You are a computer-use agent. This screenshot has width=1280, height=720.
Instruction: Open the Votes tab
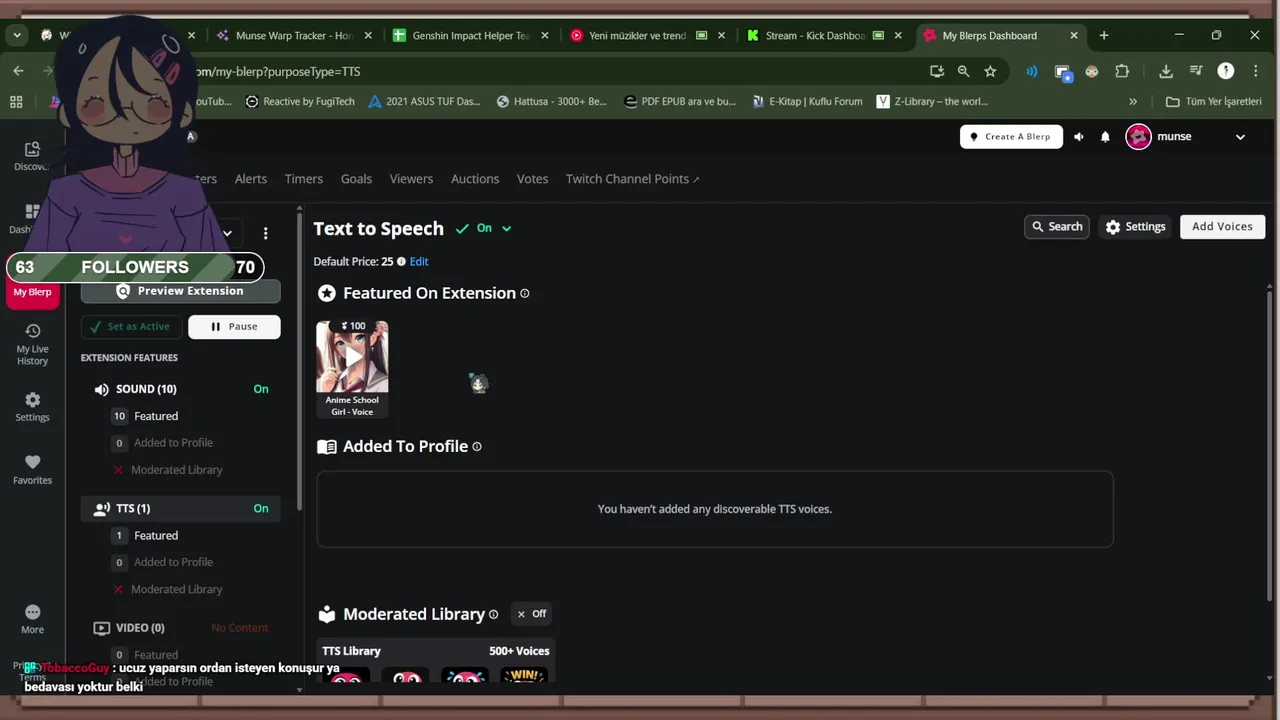tap(532, 179)
